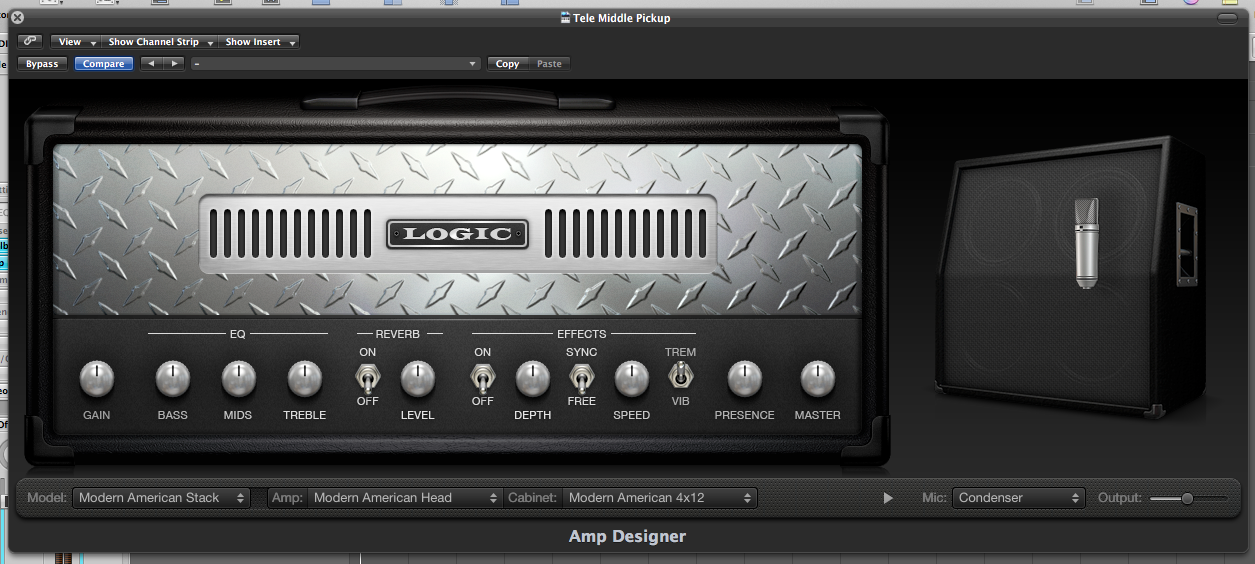Click the link chain icon button
Viewport: 1255px width, 564px height.
30,42
